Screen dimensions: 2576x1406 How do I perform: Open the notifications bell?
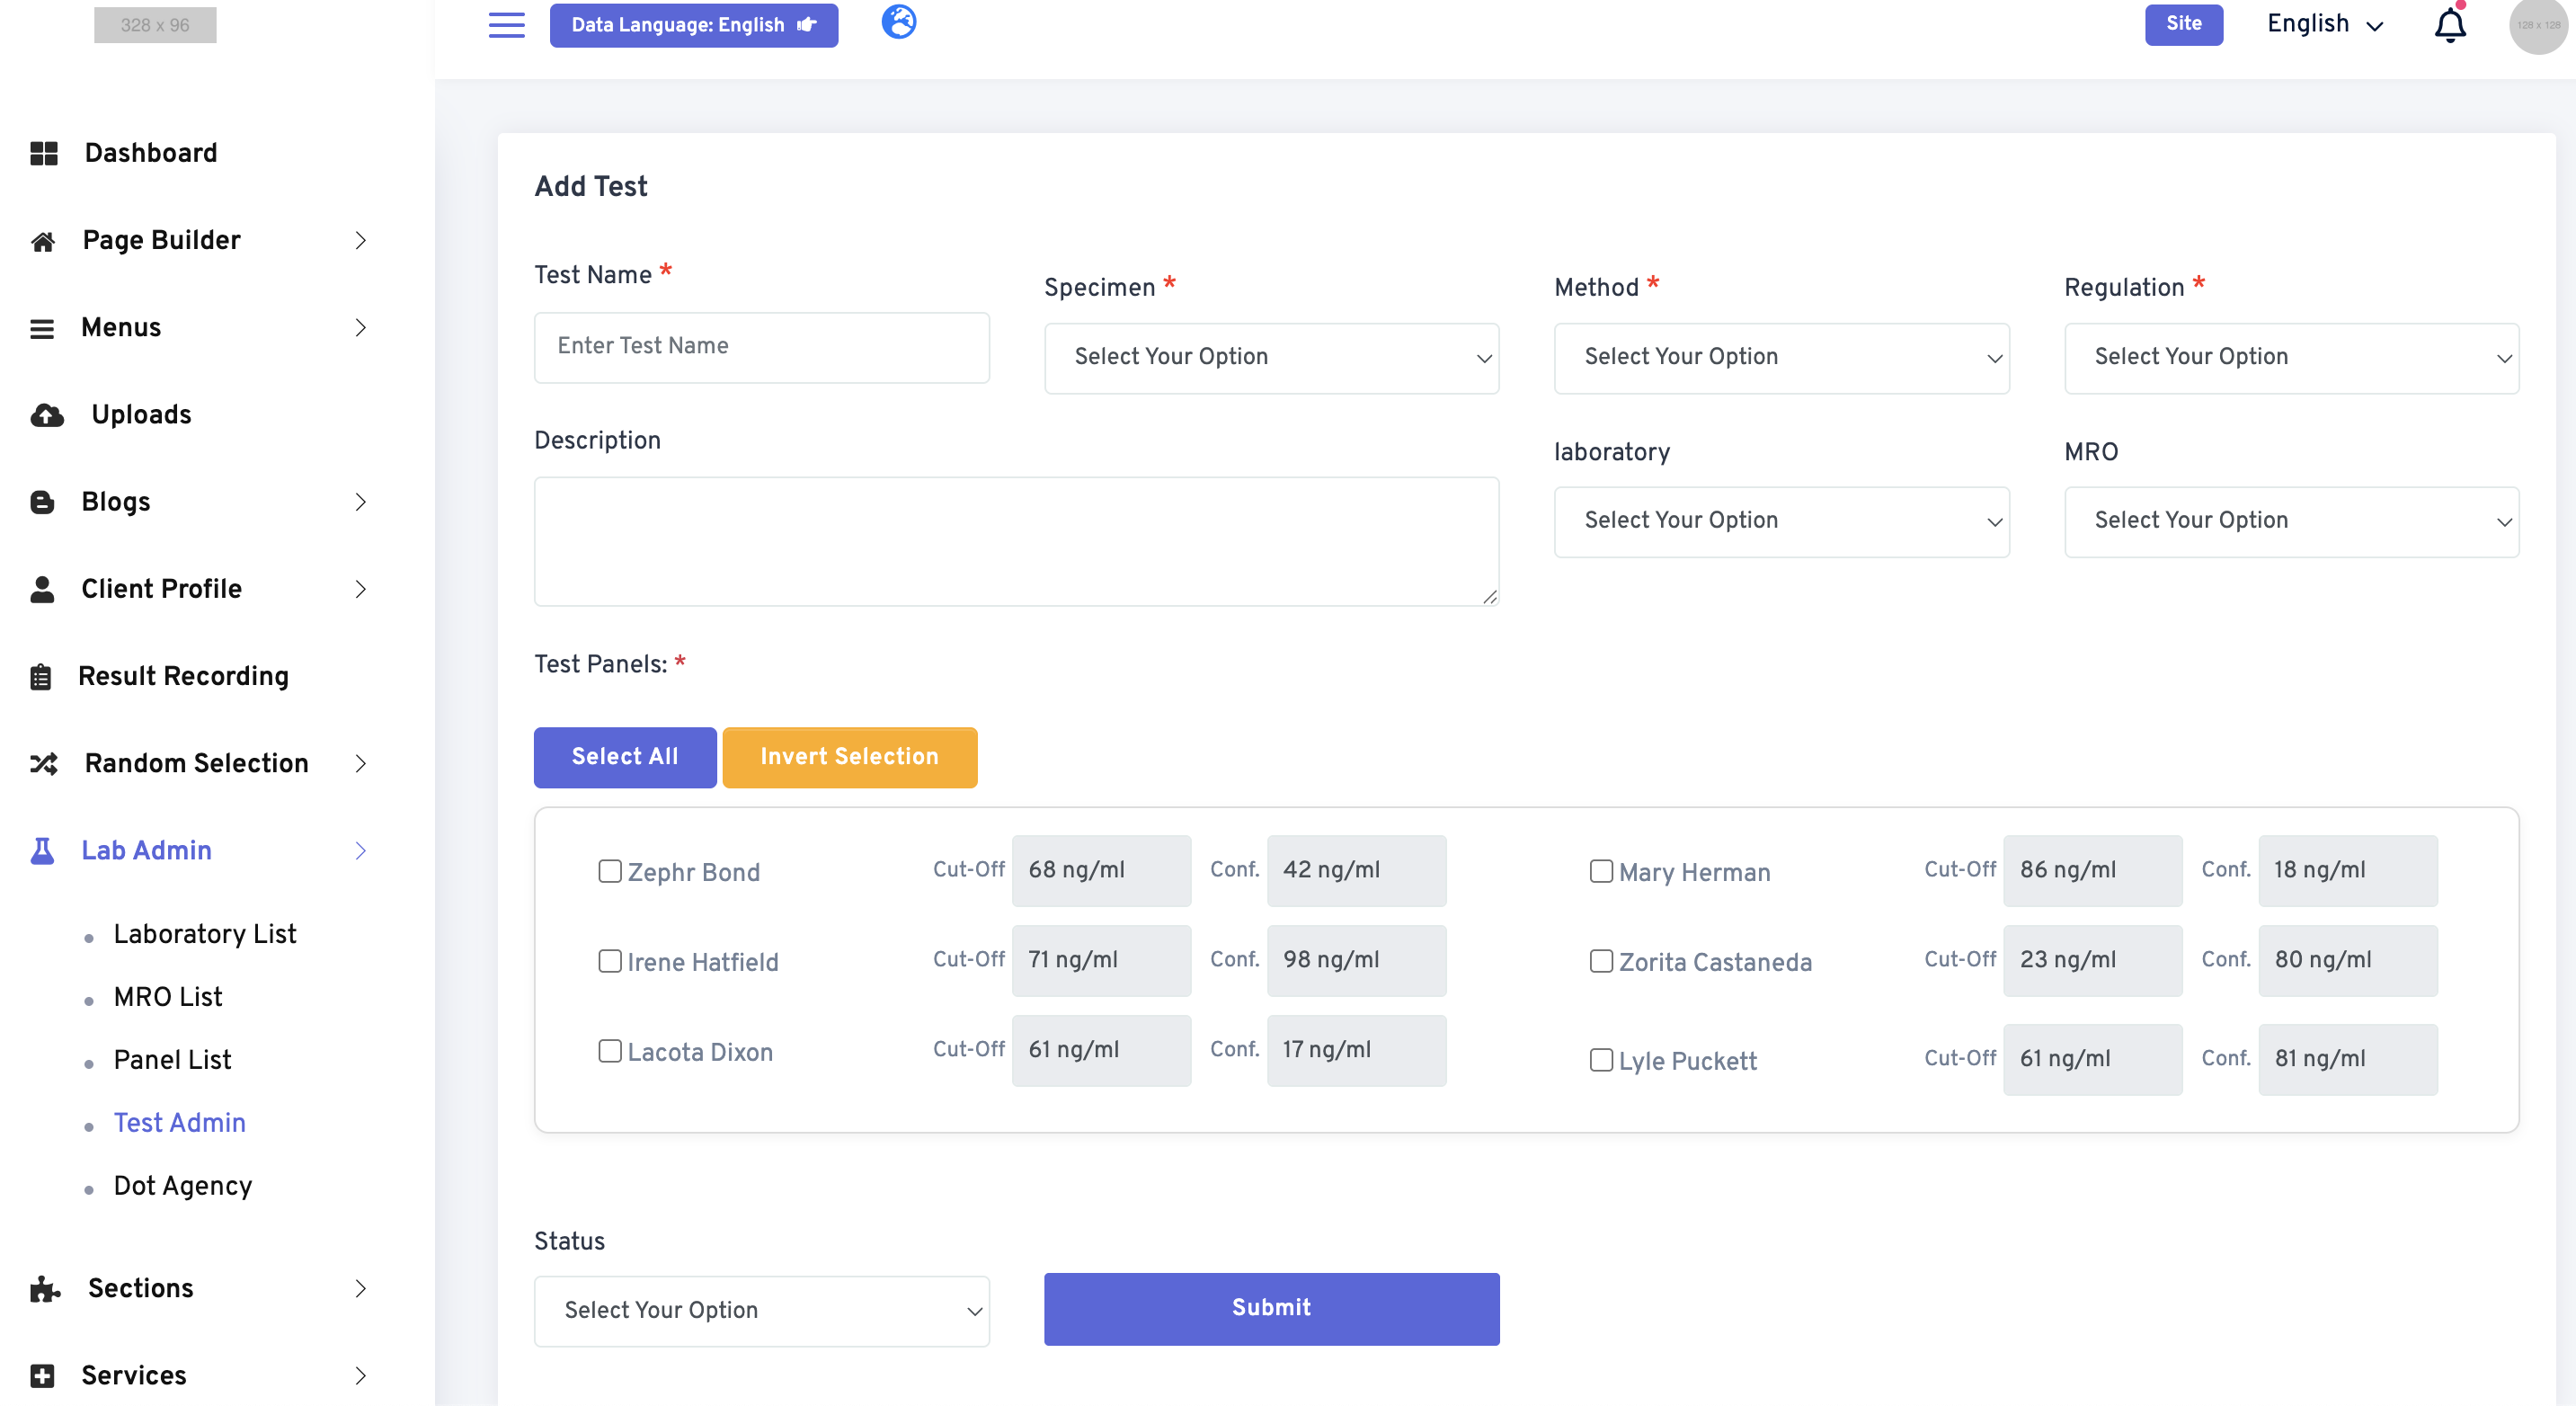coord(2449,25)
